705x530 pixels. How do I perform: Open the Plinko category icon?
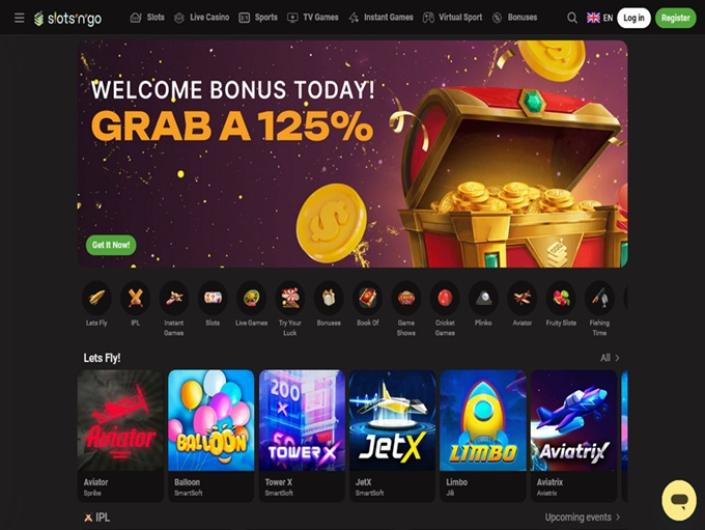click(x=483, y=297)
